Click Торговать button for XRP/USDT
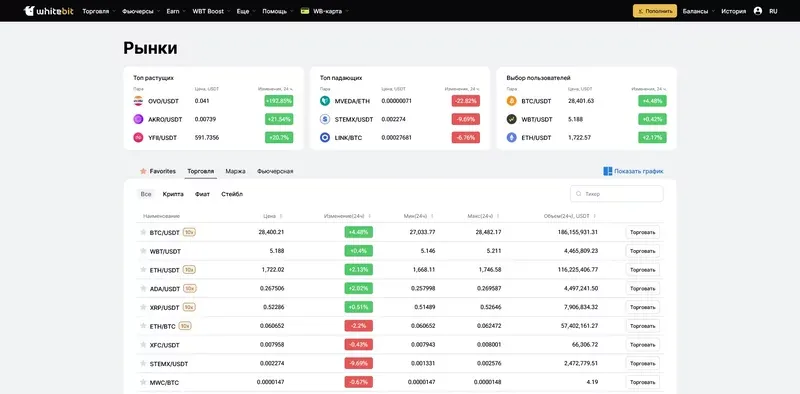This screenshot has height=394, width=800. 642,307
